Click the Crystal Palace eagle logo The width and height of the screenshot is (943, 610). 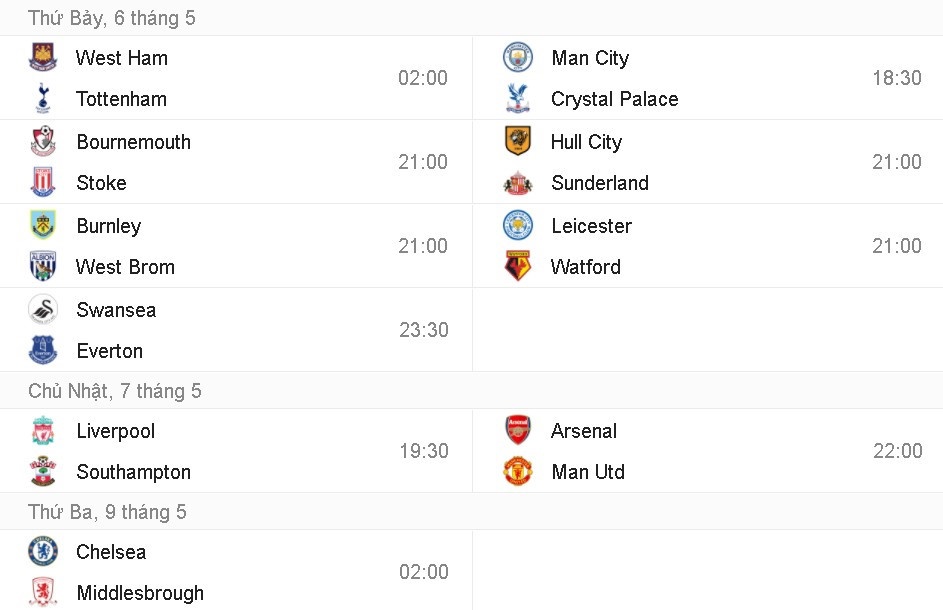coord(516,99)
